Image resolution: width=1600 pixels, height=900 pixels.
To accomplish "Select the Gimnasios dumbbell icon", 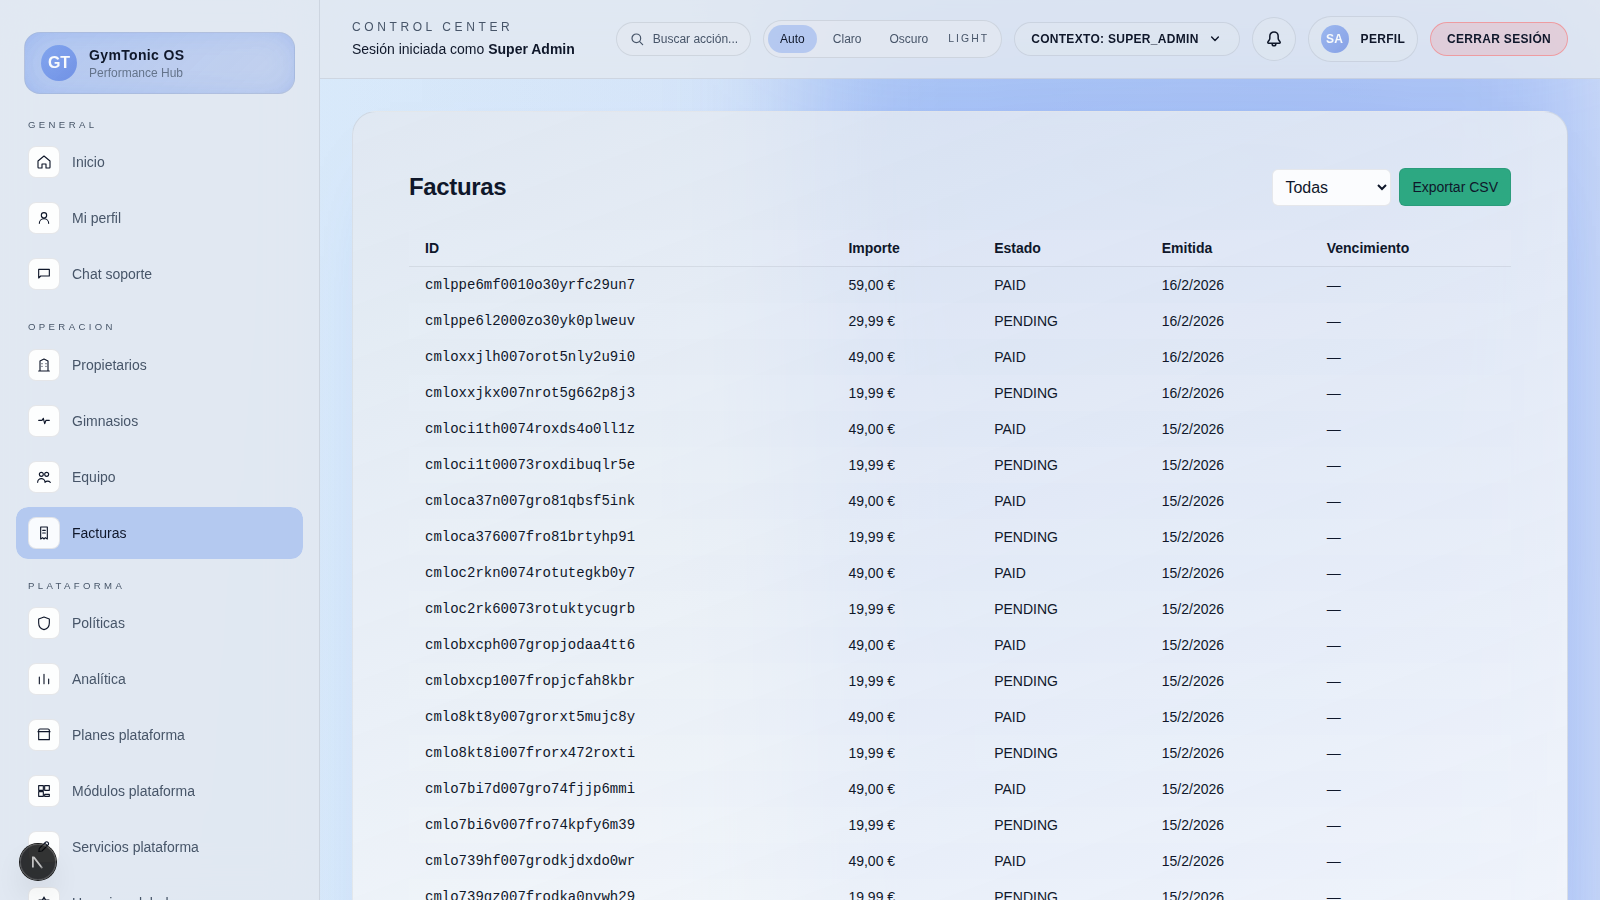I will [x=44, y=421].
